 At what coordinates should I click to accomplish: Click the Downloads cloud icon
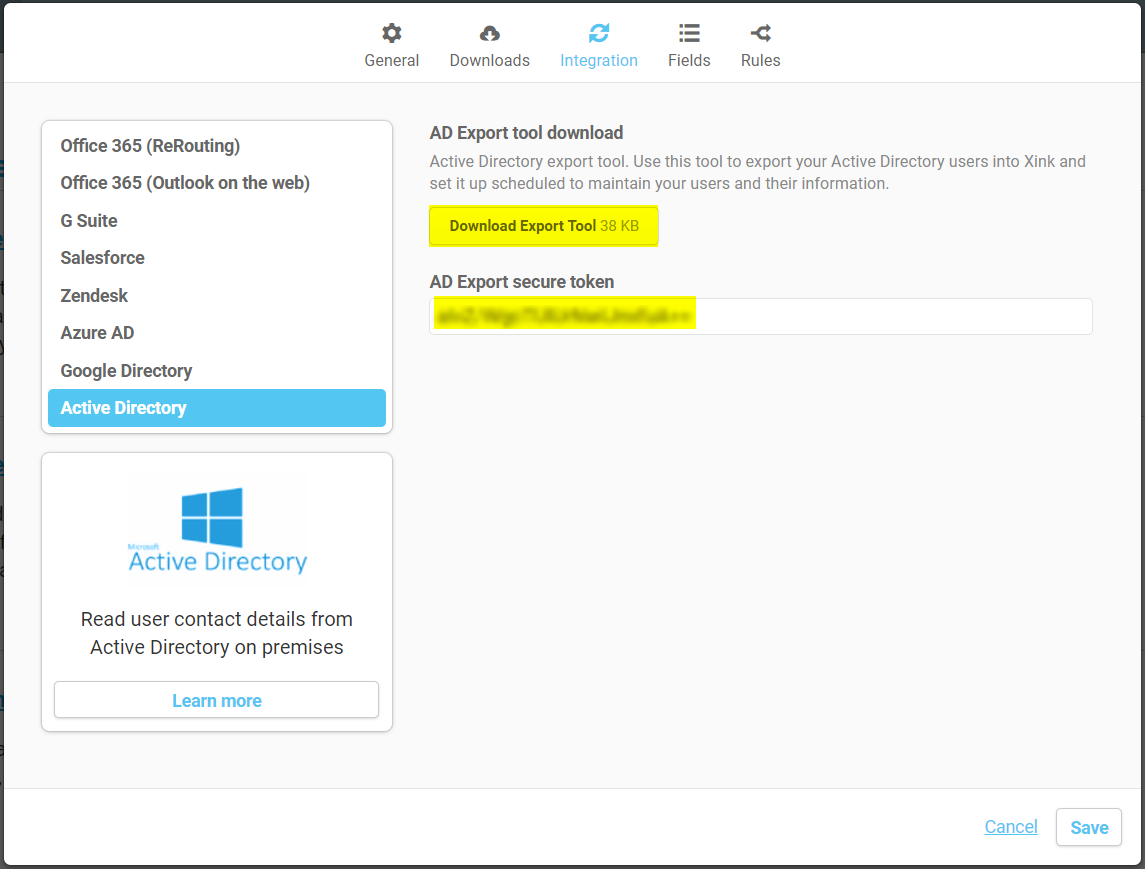pos(489,33)
